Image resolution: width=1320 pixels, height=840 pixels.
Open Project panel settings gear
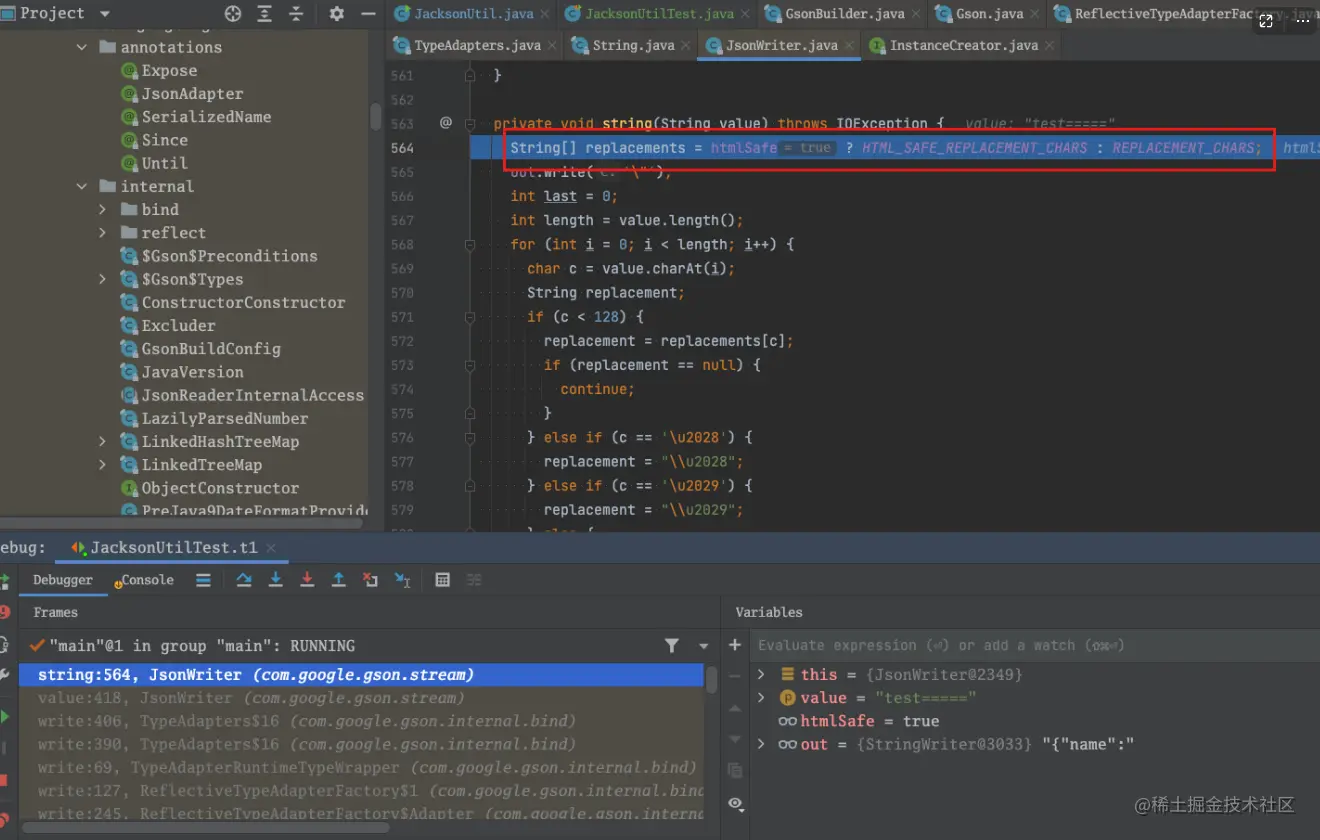click(x=336, y=14)
